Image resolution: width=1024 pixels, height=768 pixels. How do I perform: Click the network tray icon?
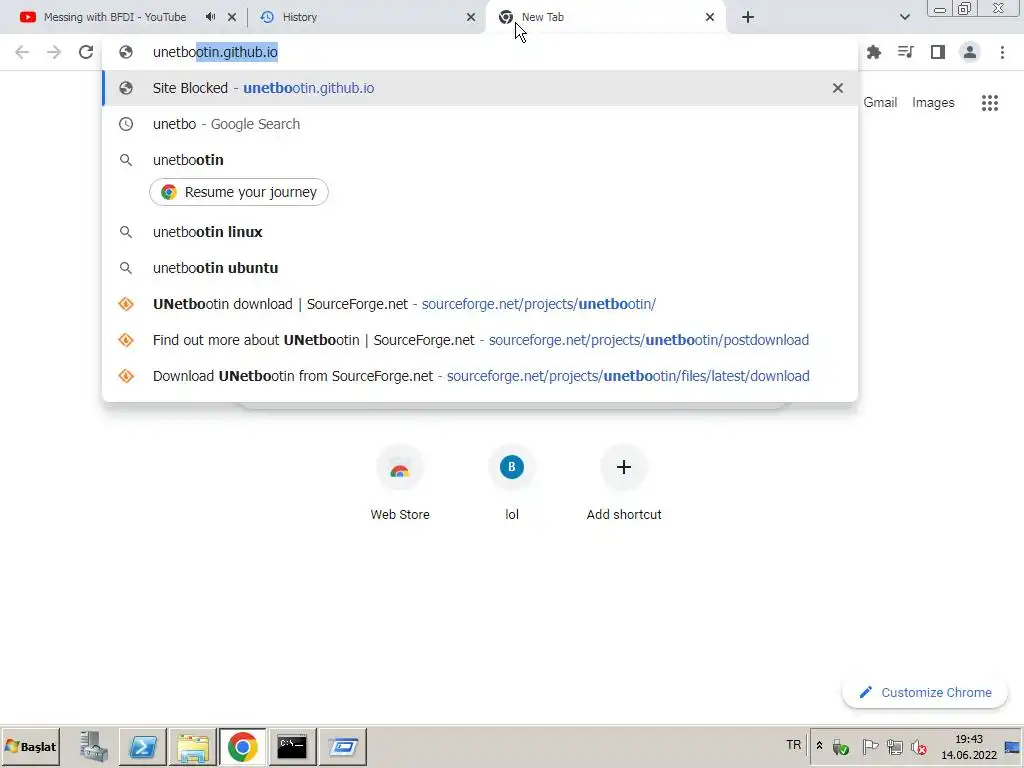point(895,746)
